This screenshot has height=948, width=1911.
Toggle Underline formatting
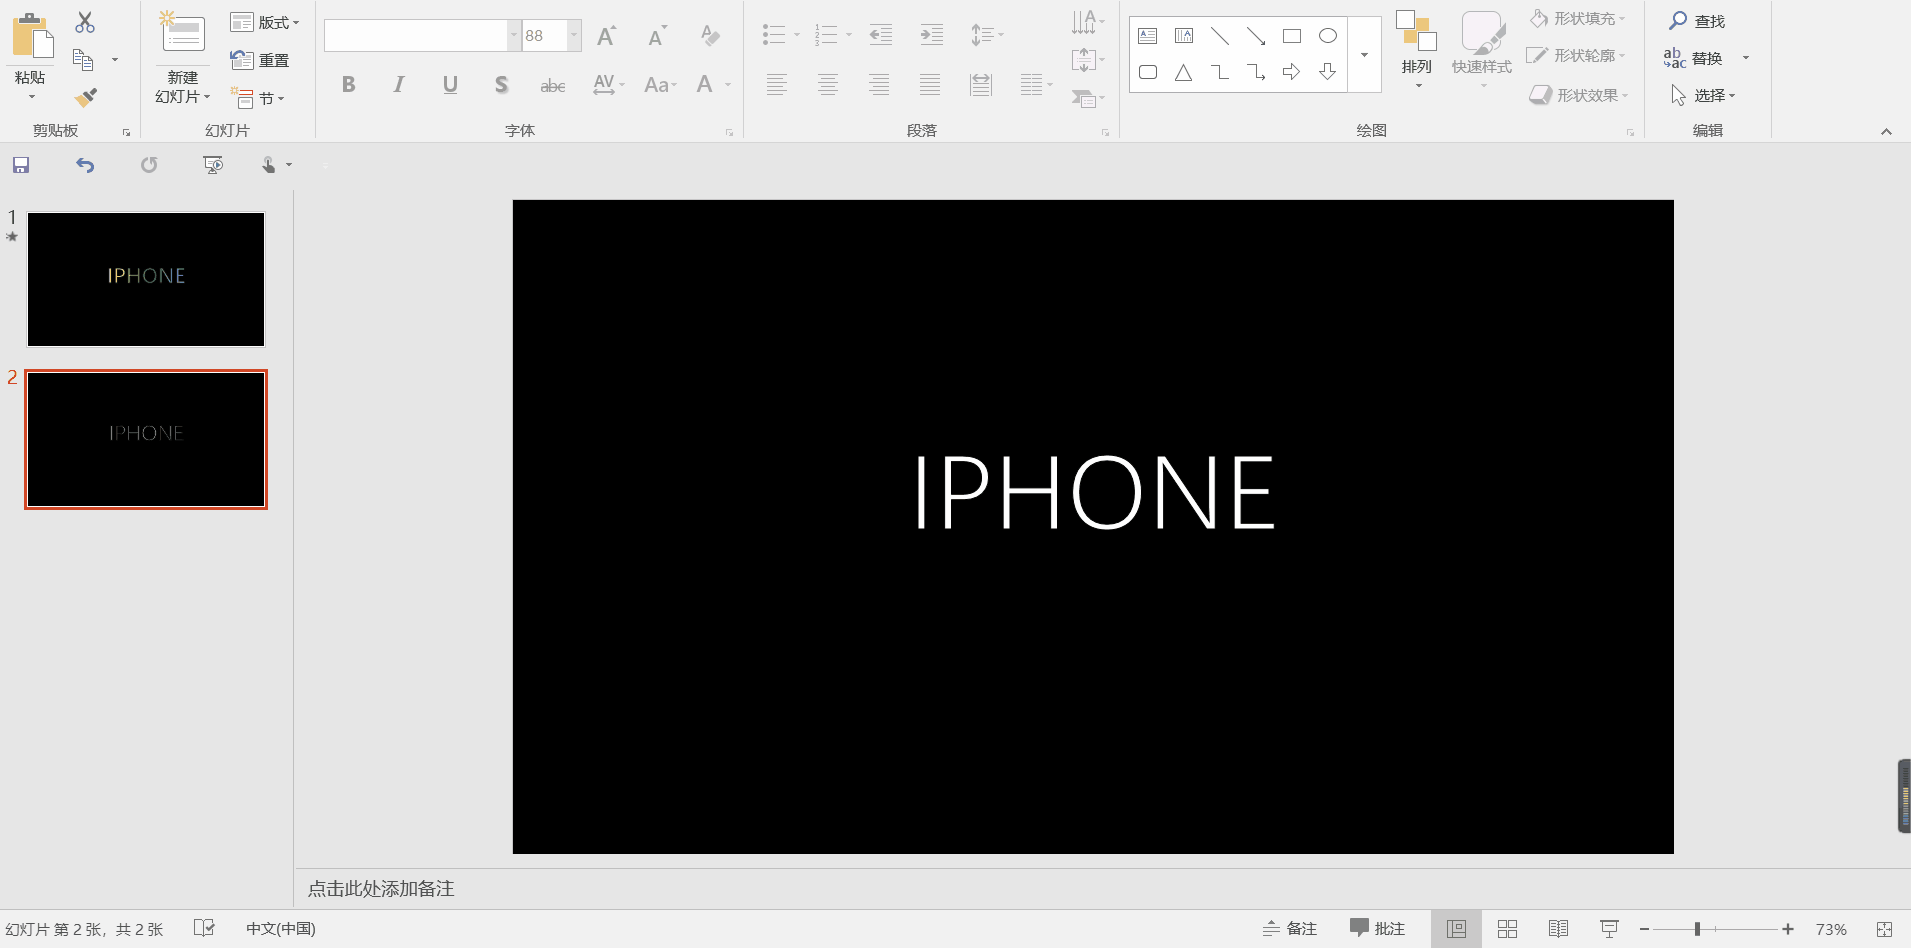(450, 85)
